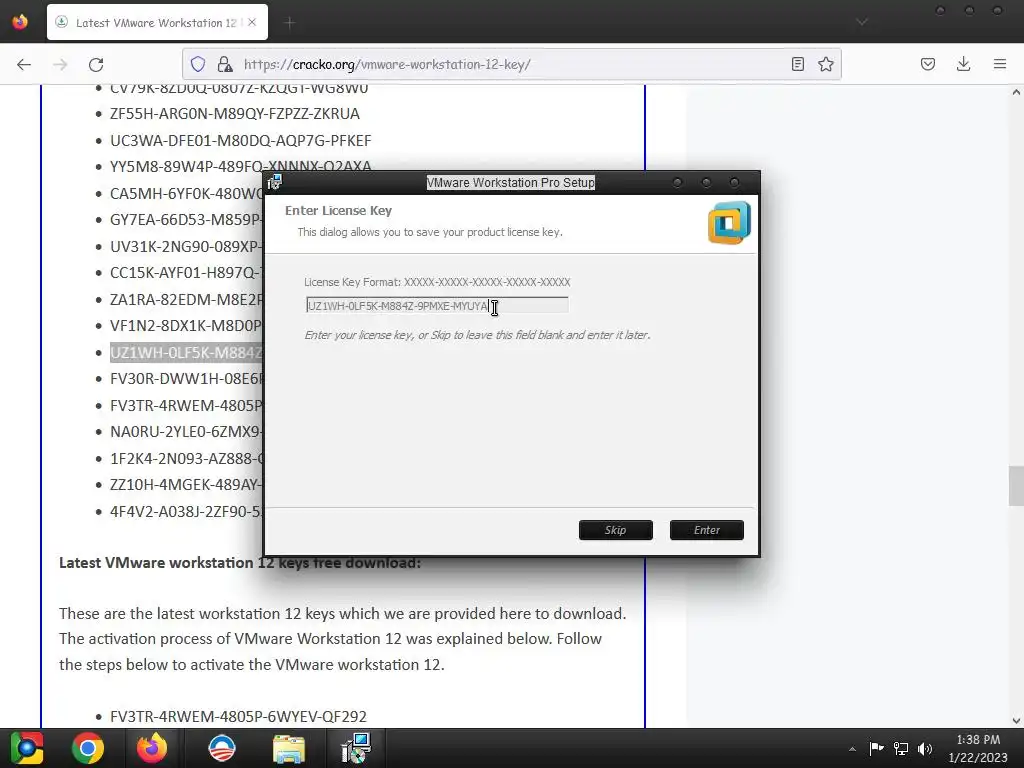Viewport: 1024px width, 768px height.
Task: Open a new tab with plus button
Action: (289, 23)
